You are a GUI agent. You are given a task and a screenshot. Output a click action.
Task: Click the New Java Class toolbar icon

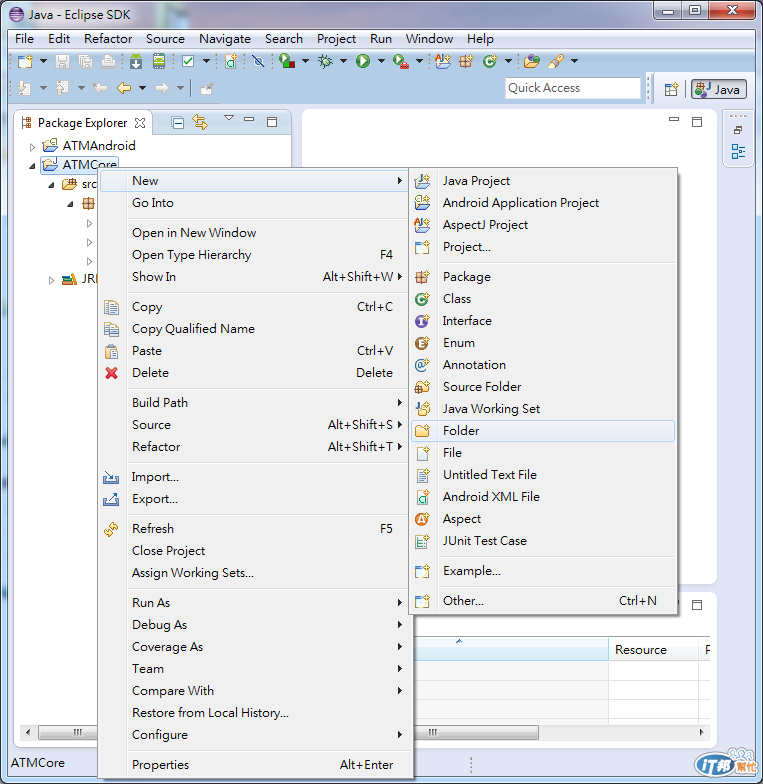490,61
